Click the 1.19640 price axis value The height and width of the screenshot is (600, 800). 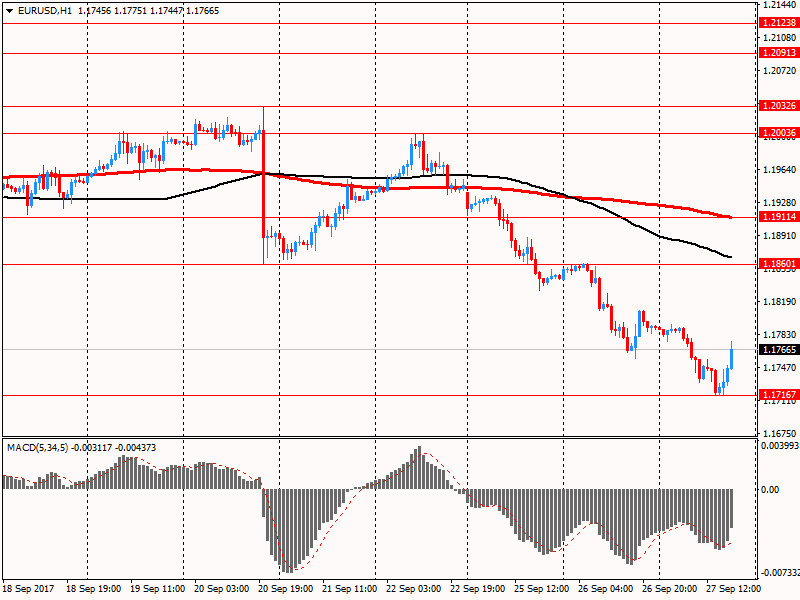[780, 169]
